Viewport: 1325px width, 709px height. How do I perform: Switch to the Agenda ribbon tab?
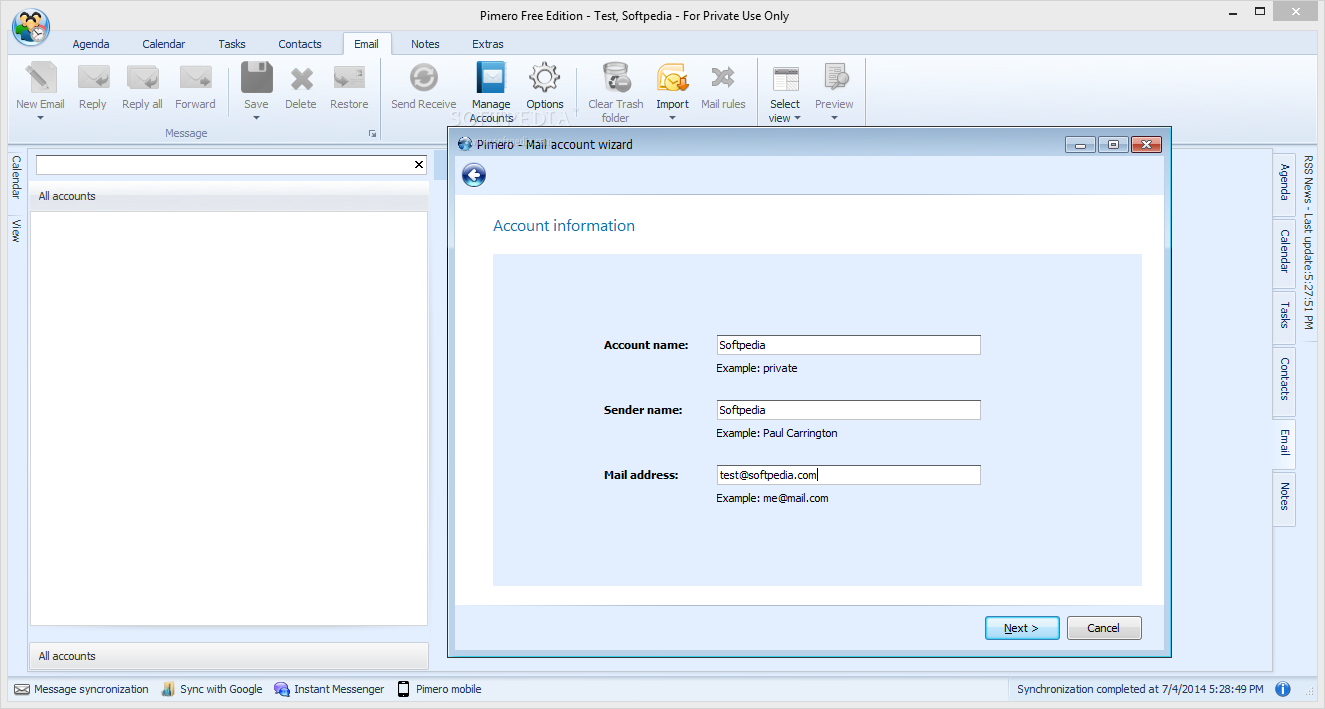tap(91, 44)
